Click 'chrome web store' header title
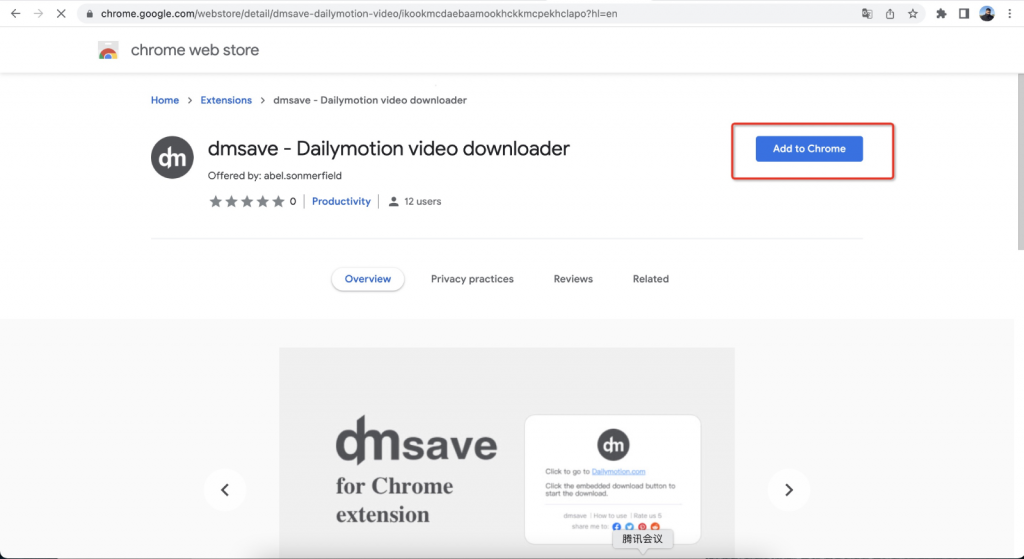 195,50
